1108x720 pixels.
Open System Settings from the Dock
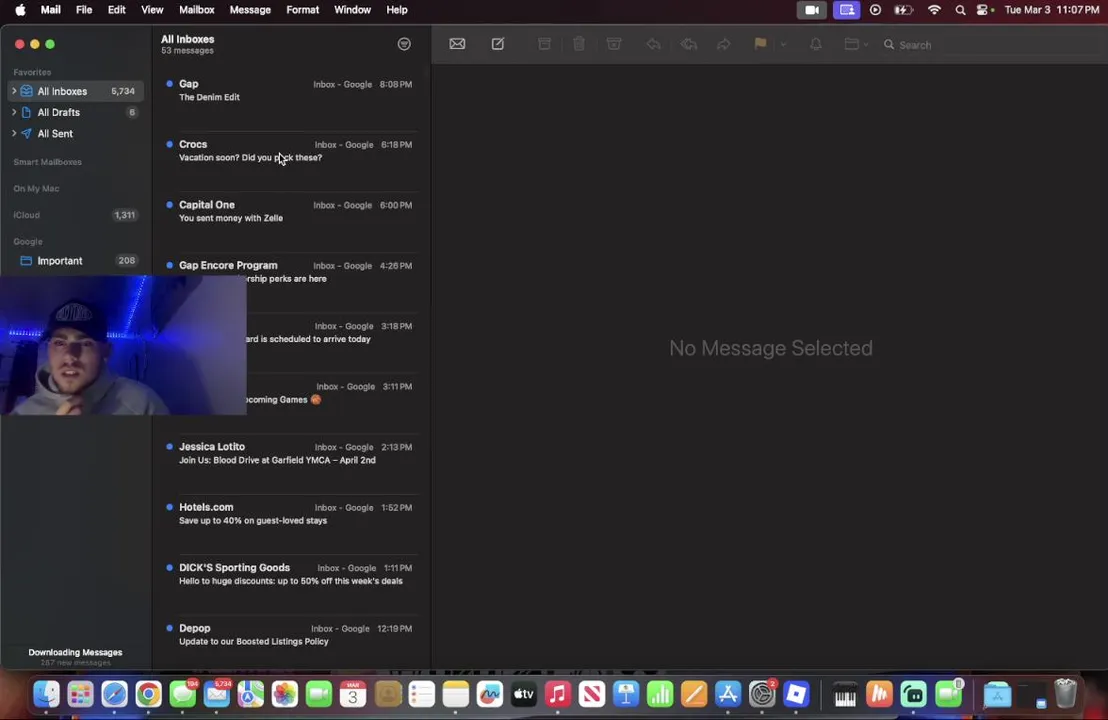pyautogui.click(x=762, y=695)
